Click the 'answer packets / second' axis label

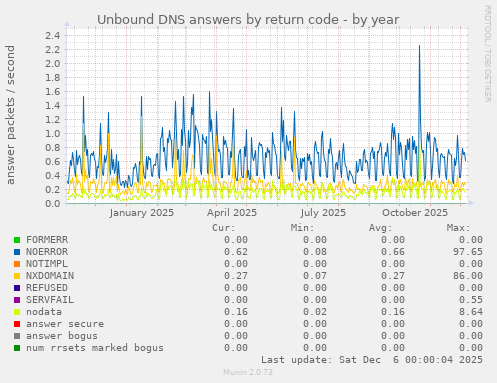tap(10, 115)
